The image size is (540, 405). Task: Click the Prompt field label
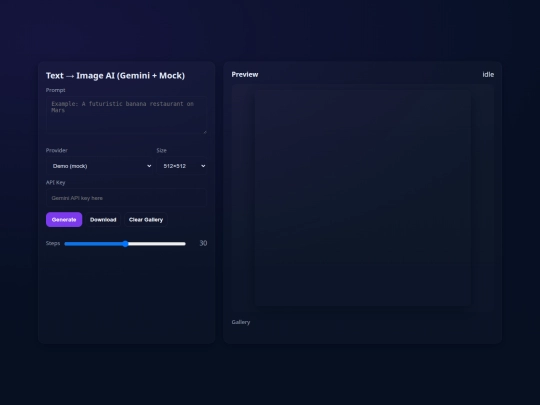[55, 90]
